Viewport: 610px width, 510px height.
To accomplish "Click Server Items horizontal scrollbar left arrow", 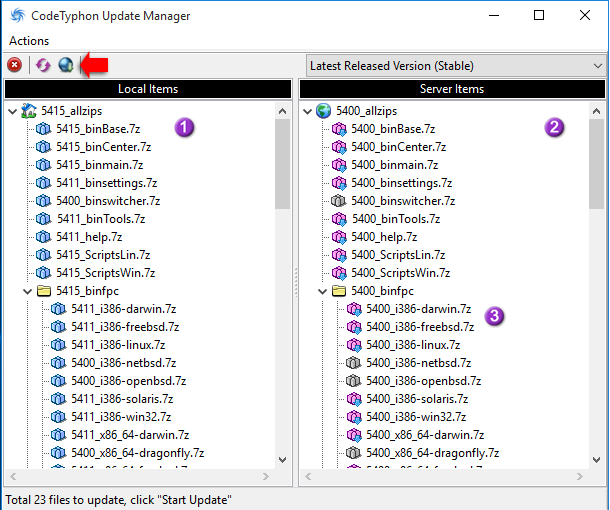I will [308, 477].
